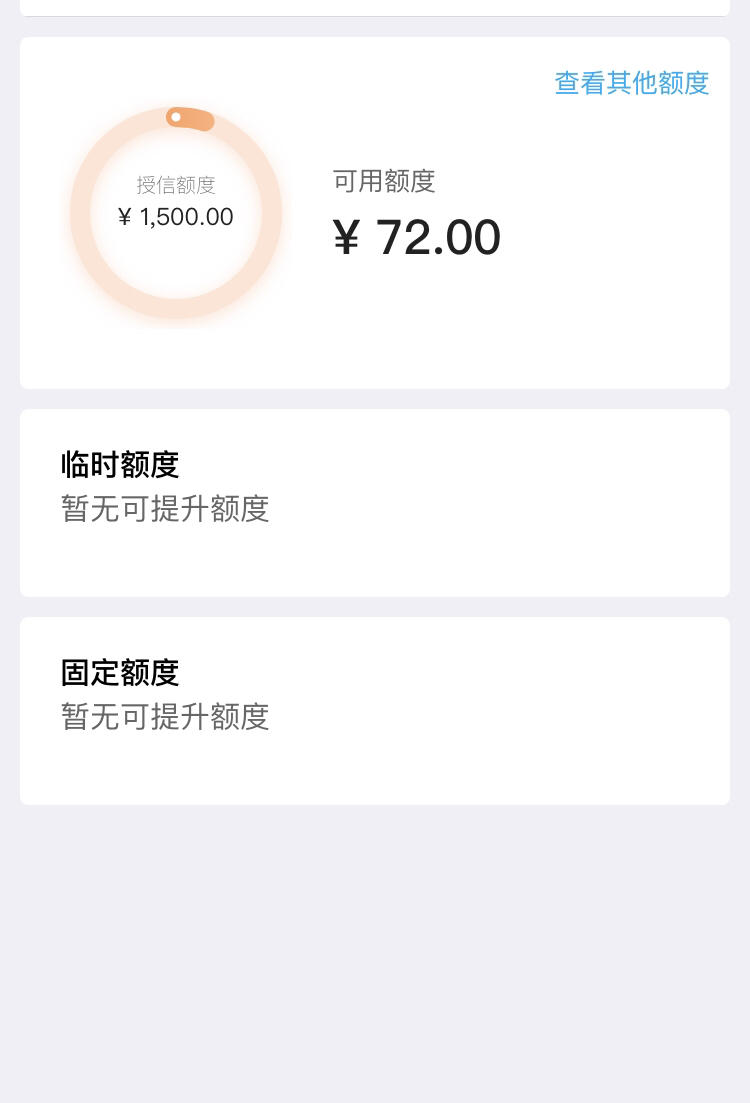Image resolution: width=750 pixels, height=1103 pixels.
Task: Select the 可用额度 label
Action: click(x=384, y=181)
